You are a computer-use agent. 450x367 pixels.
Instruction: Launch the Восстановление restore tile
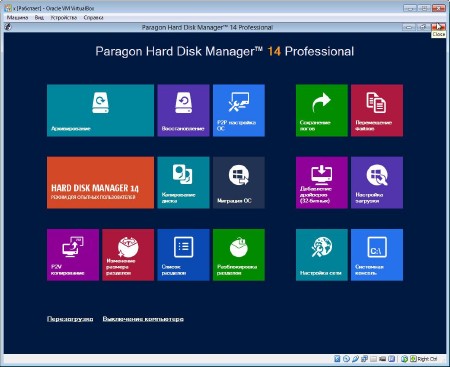point(183,110)
